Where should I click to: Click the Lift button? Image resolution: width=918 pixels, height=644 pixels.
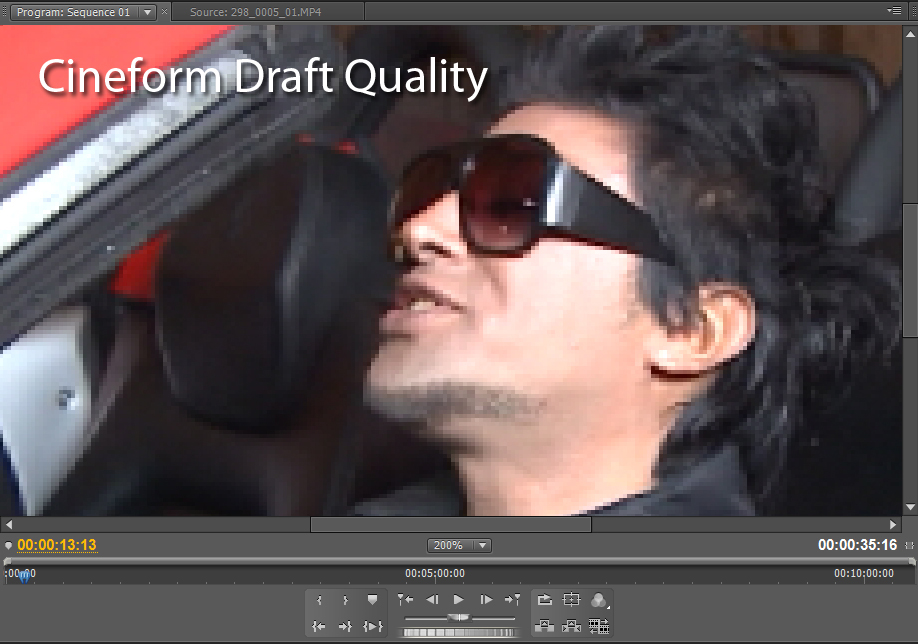click(x=545, y=626)
